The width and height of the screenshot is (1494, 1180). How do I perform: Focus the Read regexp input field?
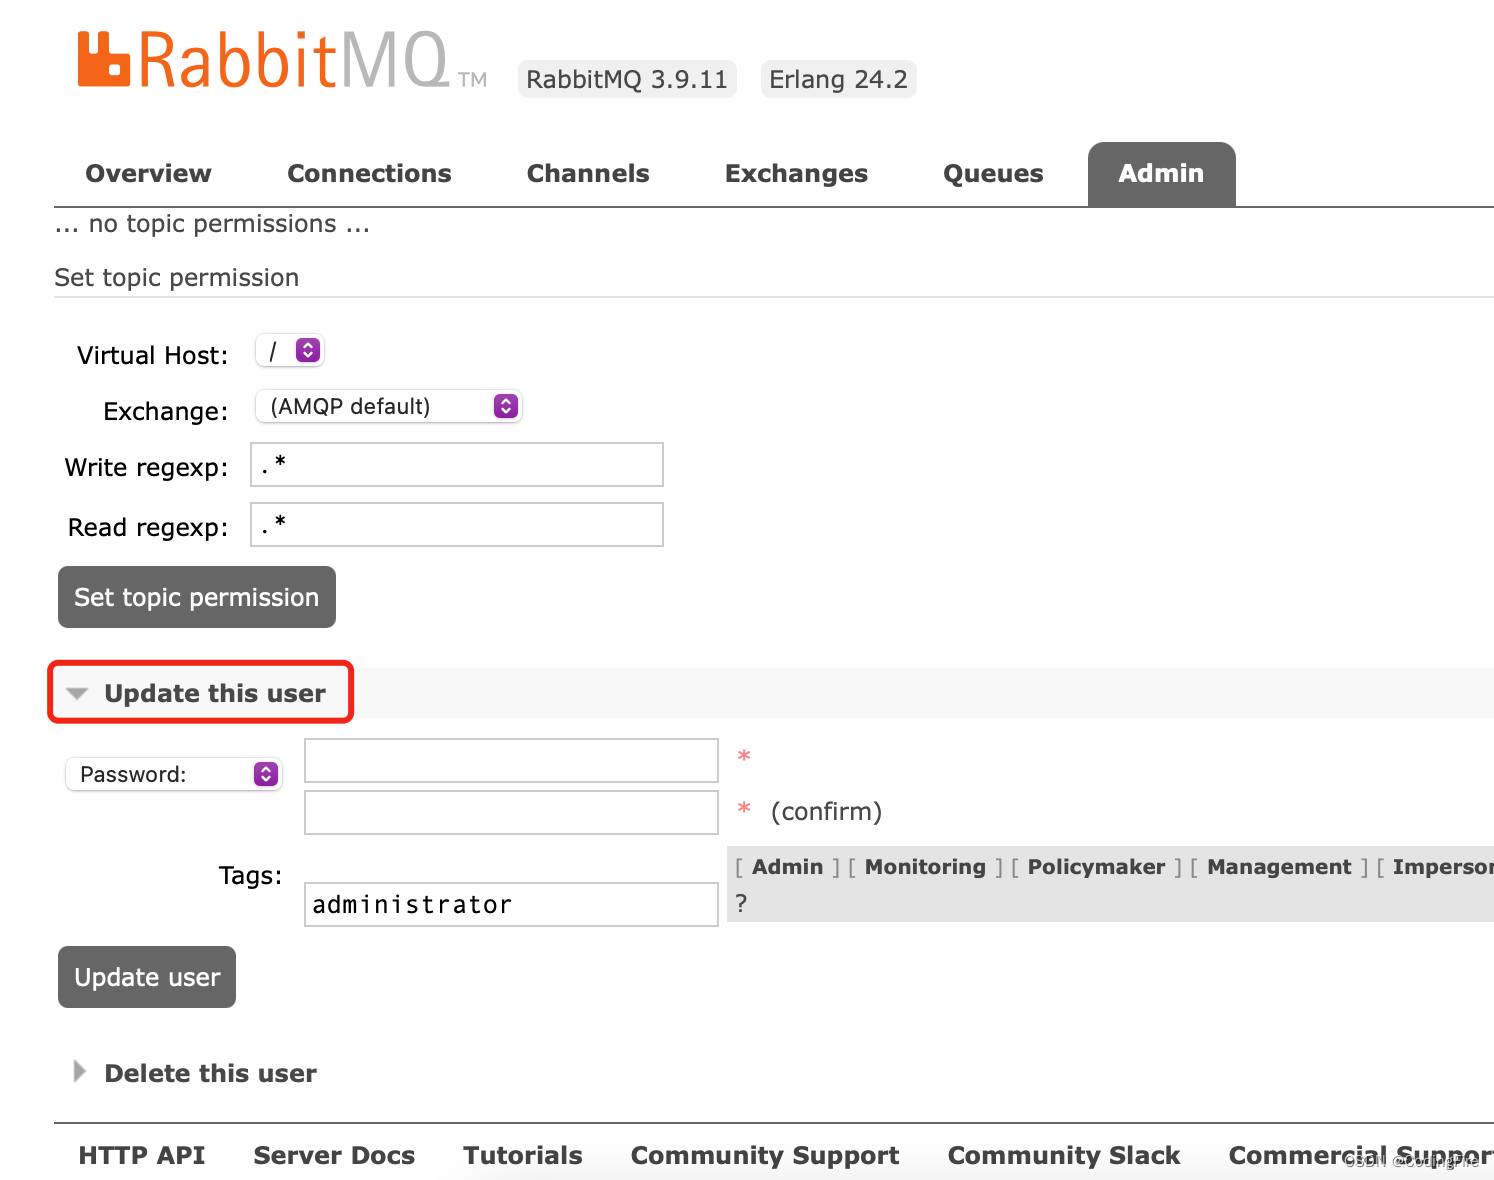click(x=457, y=525)
